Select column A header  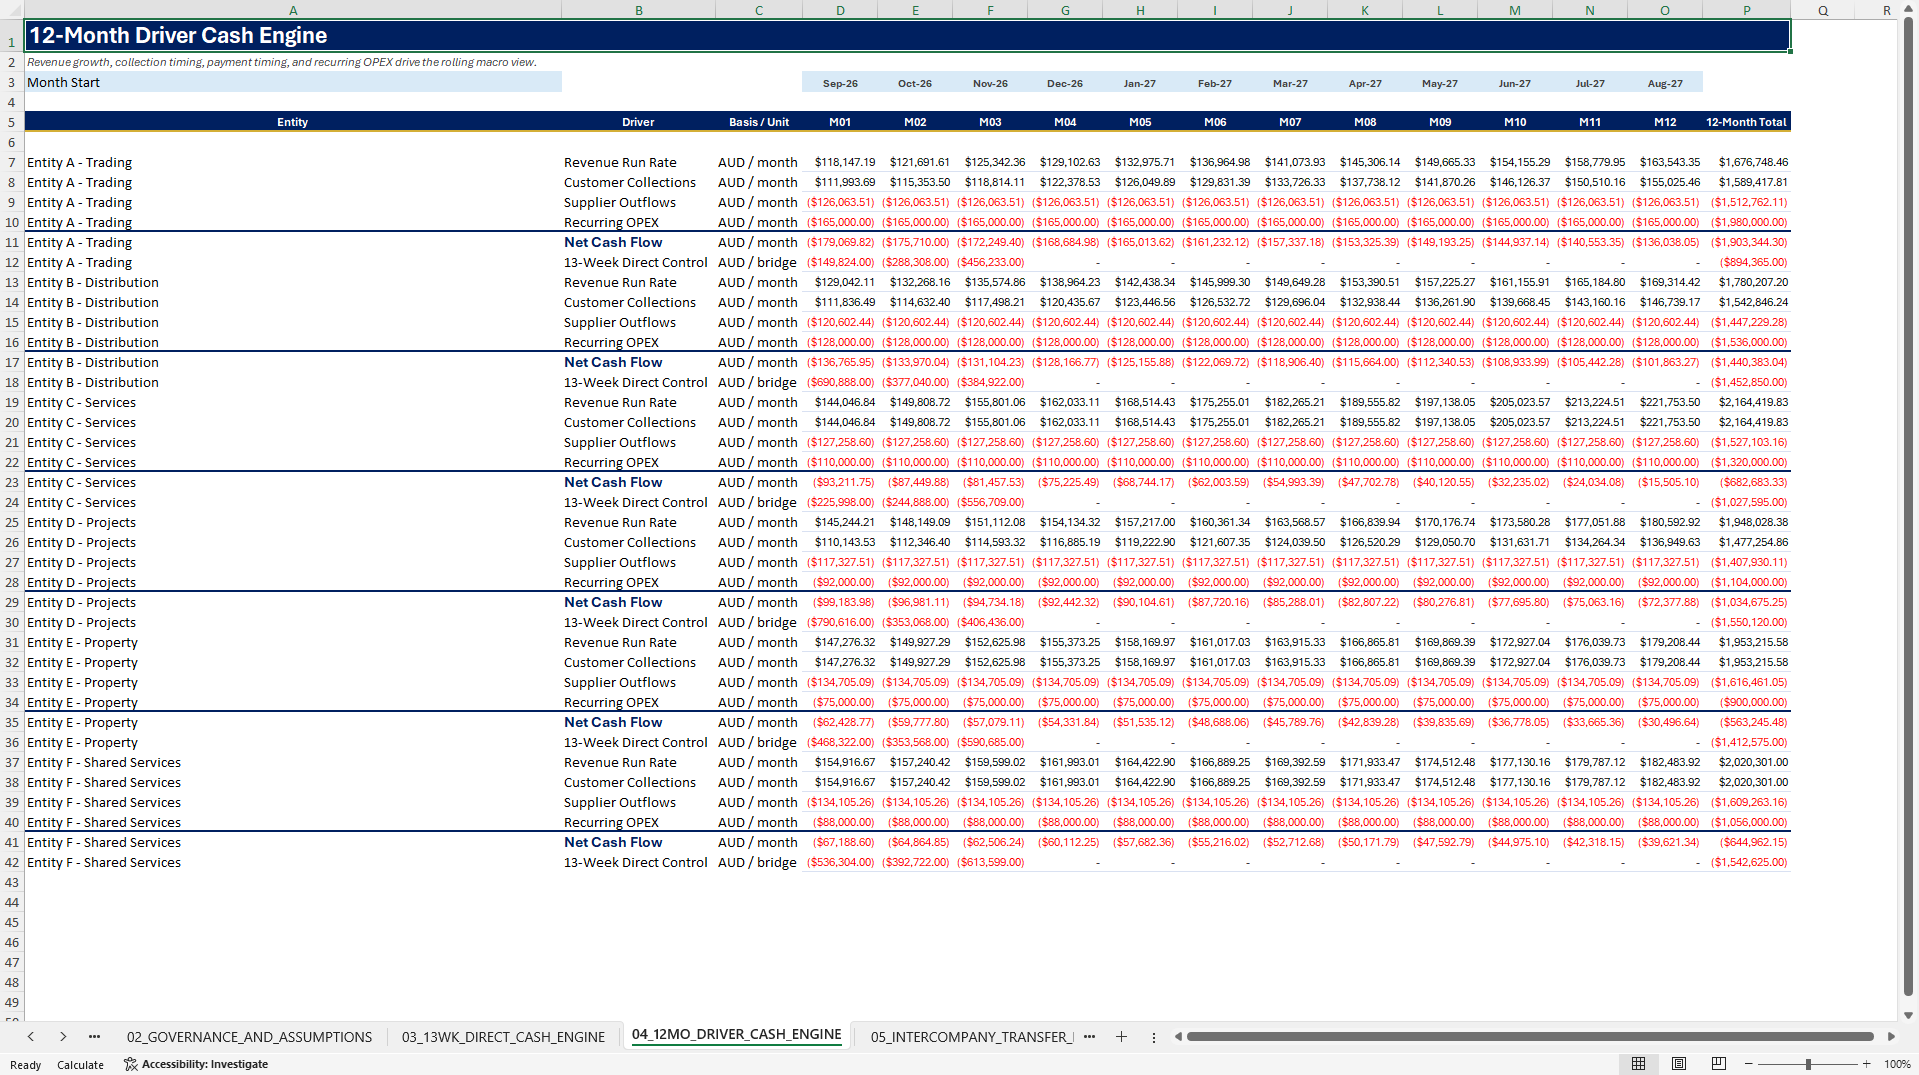click(293, 10)
